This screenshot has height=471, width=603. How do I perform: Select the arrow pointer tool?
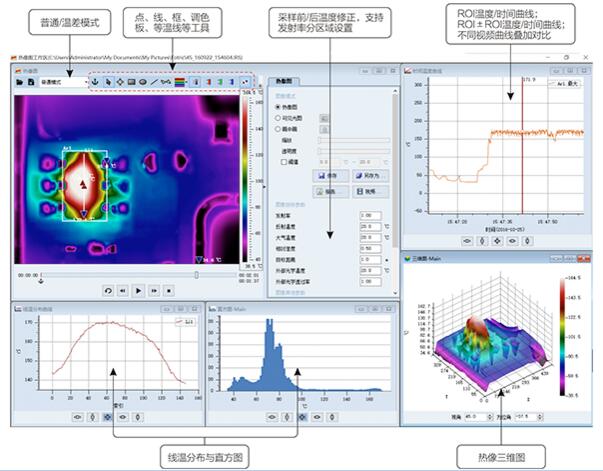tap(106, 82)
